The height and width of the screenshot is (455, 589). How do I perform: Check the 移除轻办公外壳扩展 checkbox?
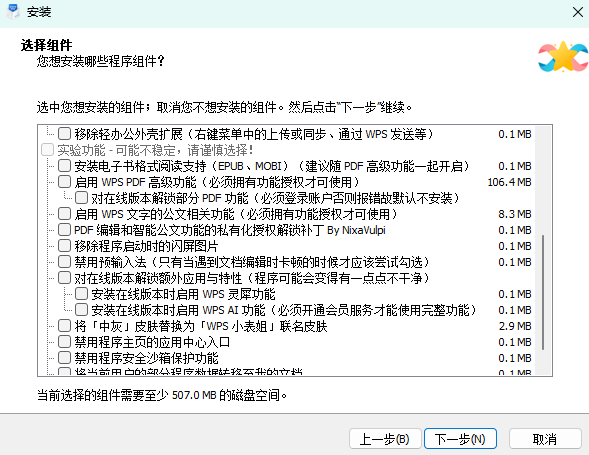[x=64, y=133]
